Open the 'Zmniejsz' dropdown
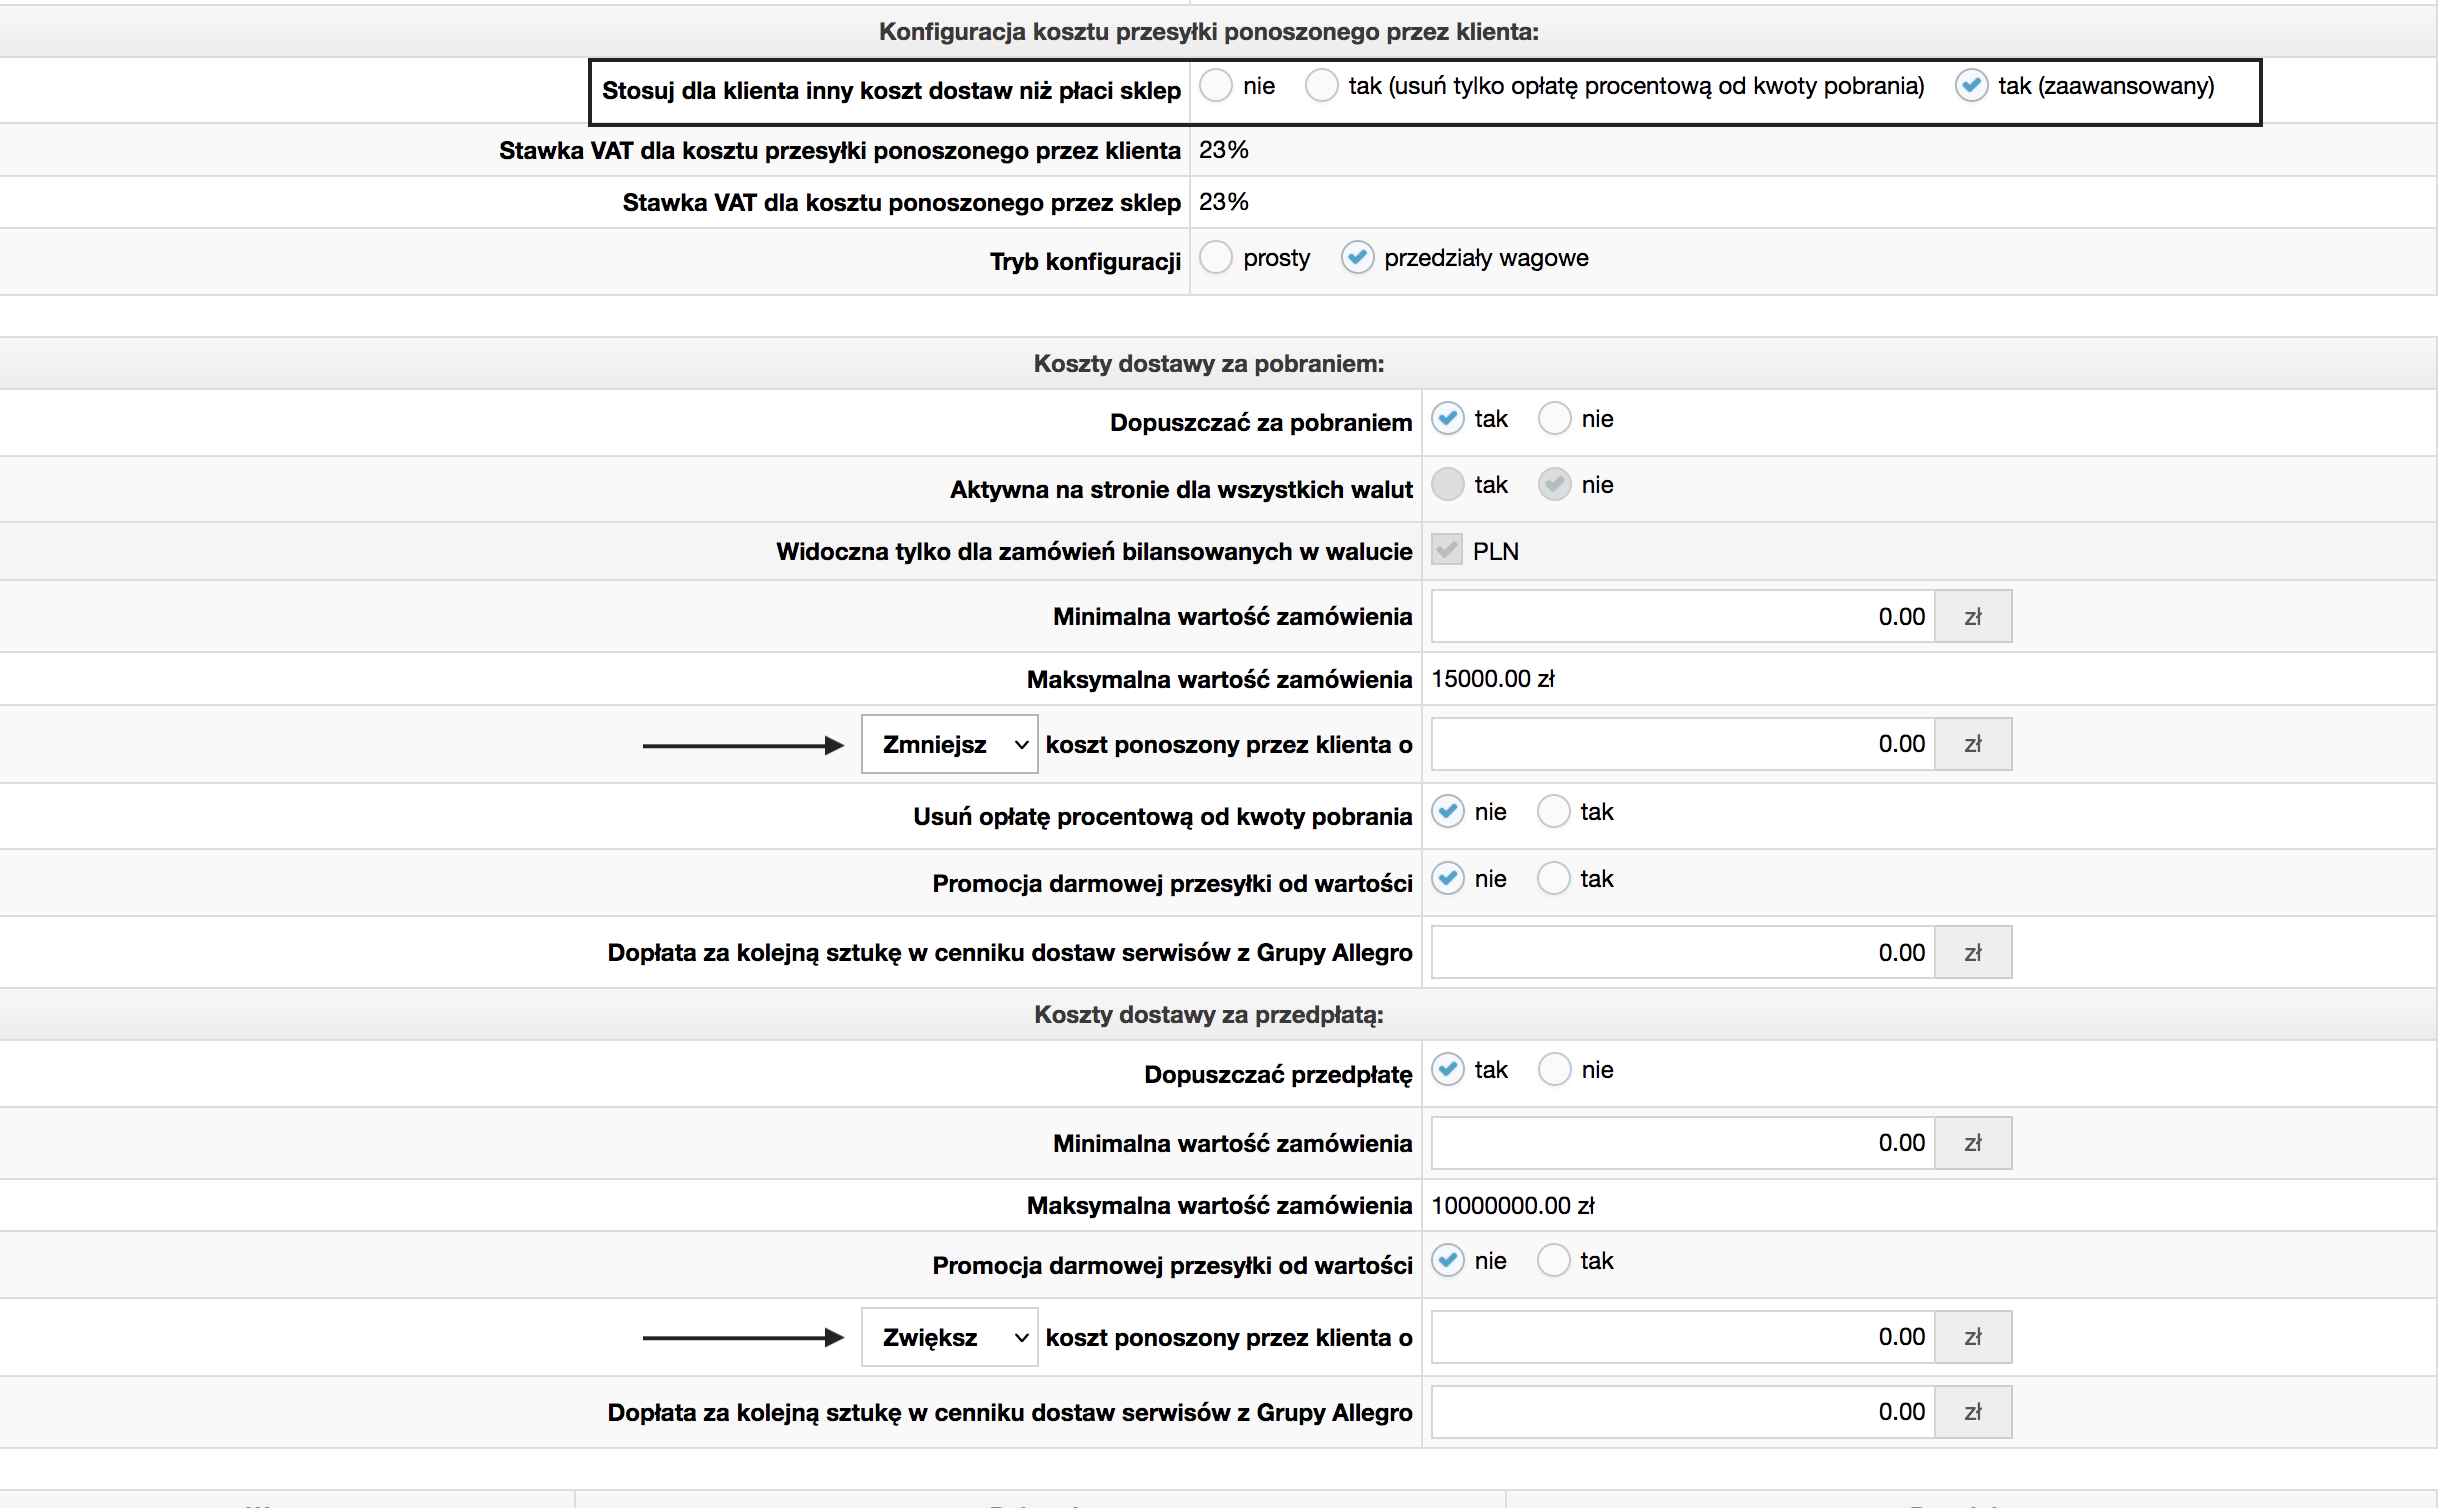This screenshot has height=1508, width=2450. pyautogui.click(x=949, y=744)
